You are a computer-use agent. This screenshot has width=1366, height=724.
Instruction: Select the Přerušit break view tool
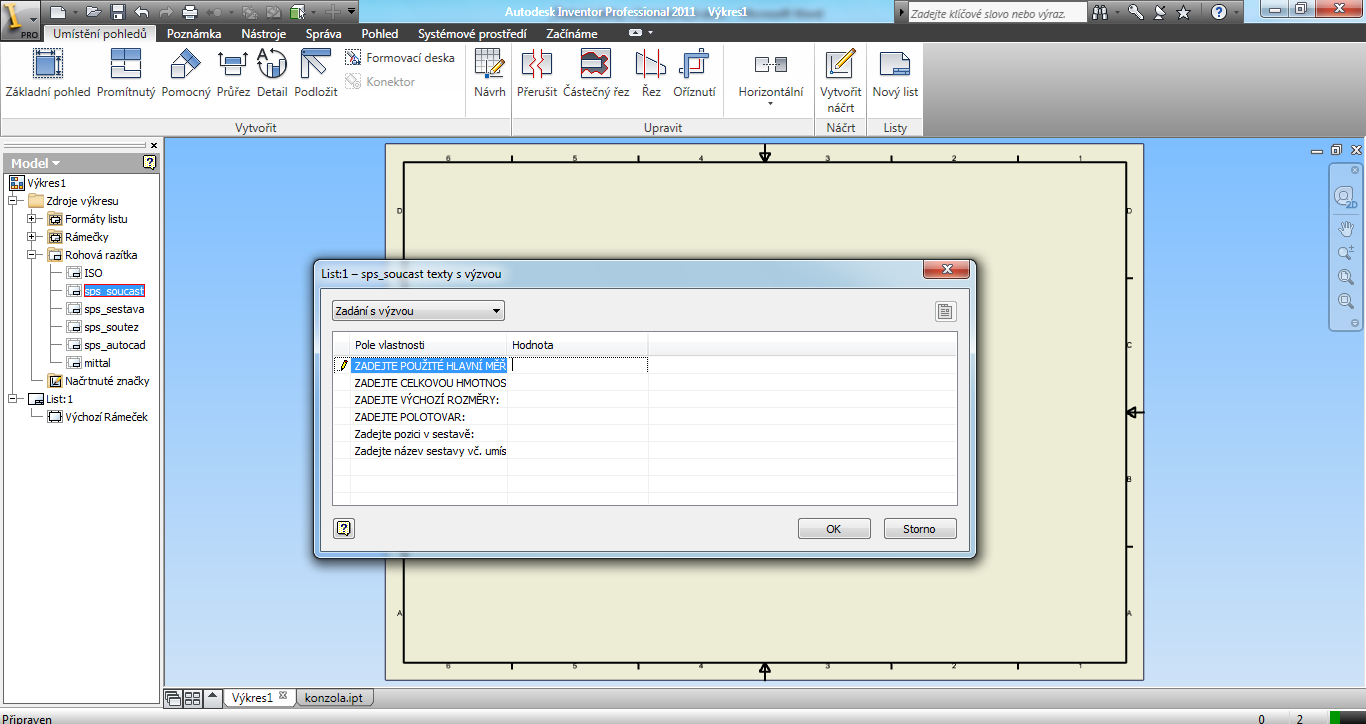[537, 73]
